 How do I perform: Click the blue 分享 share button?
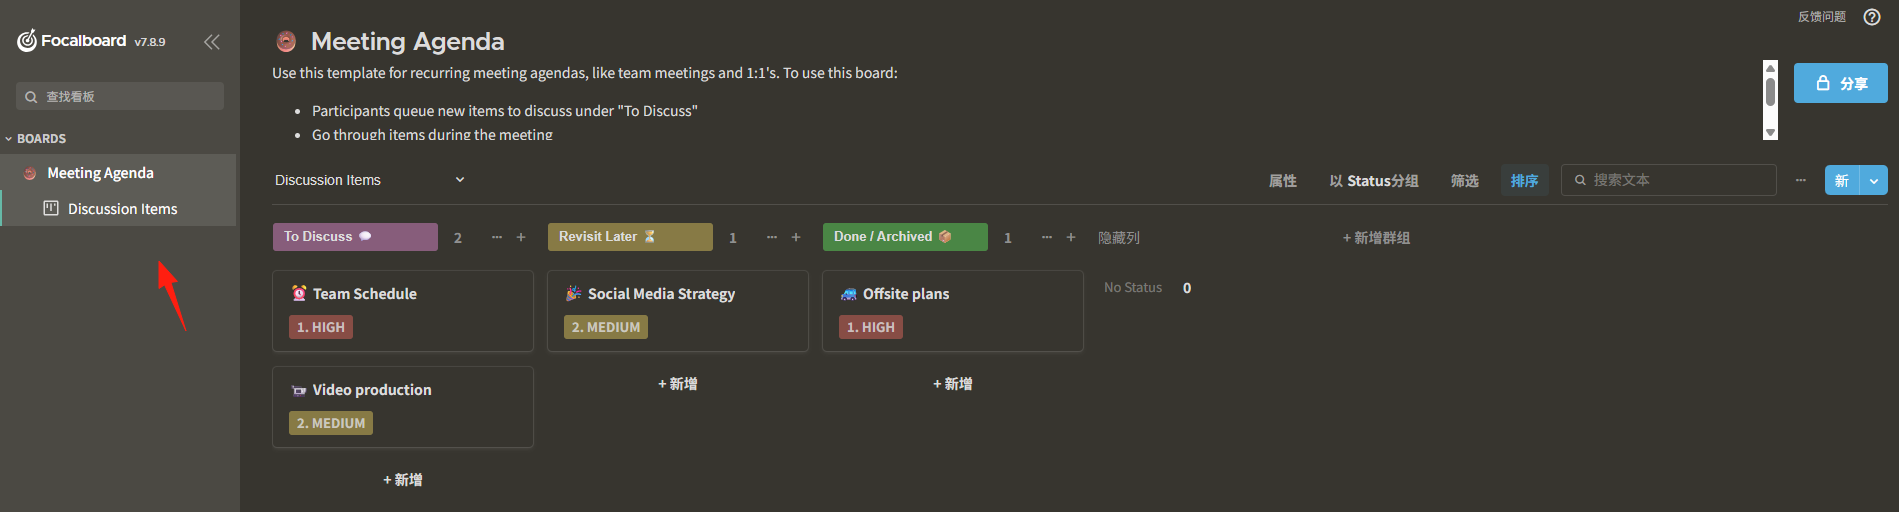pos(1840,83)
